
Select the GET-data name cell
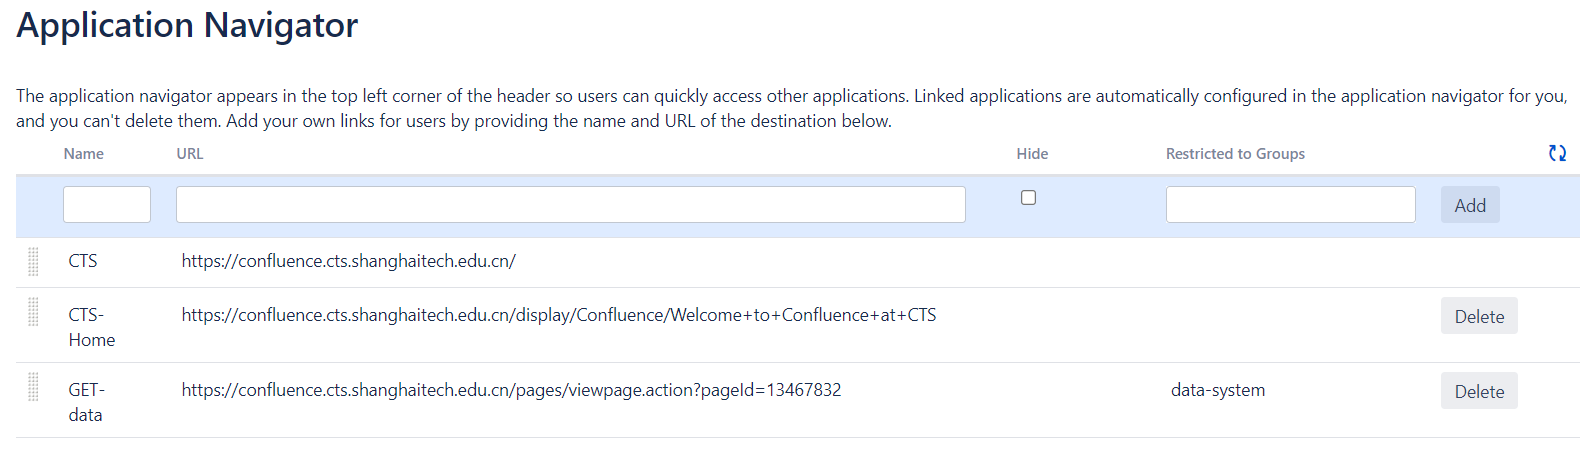[86, 402]
